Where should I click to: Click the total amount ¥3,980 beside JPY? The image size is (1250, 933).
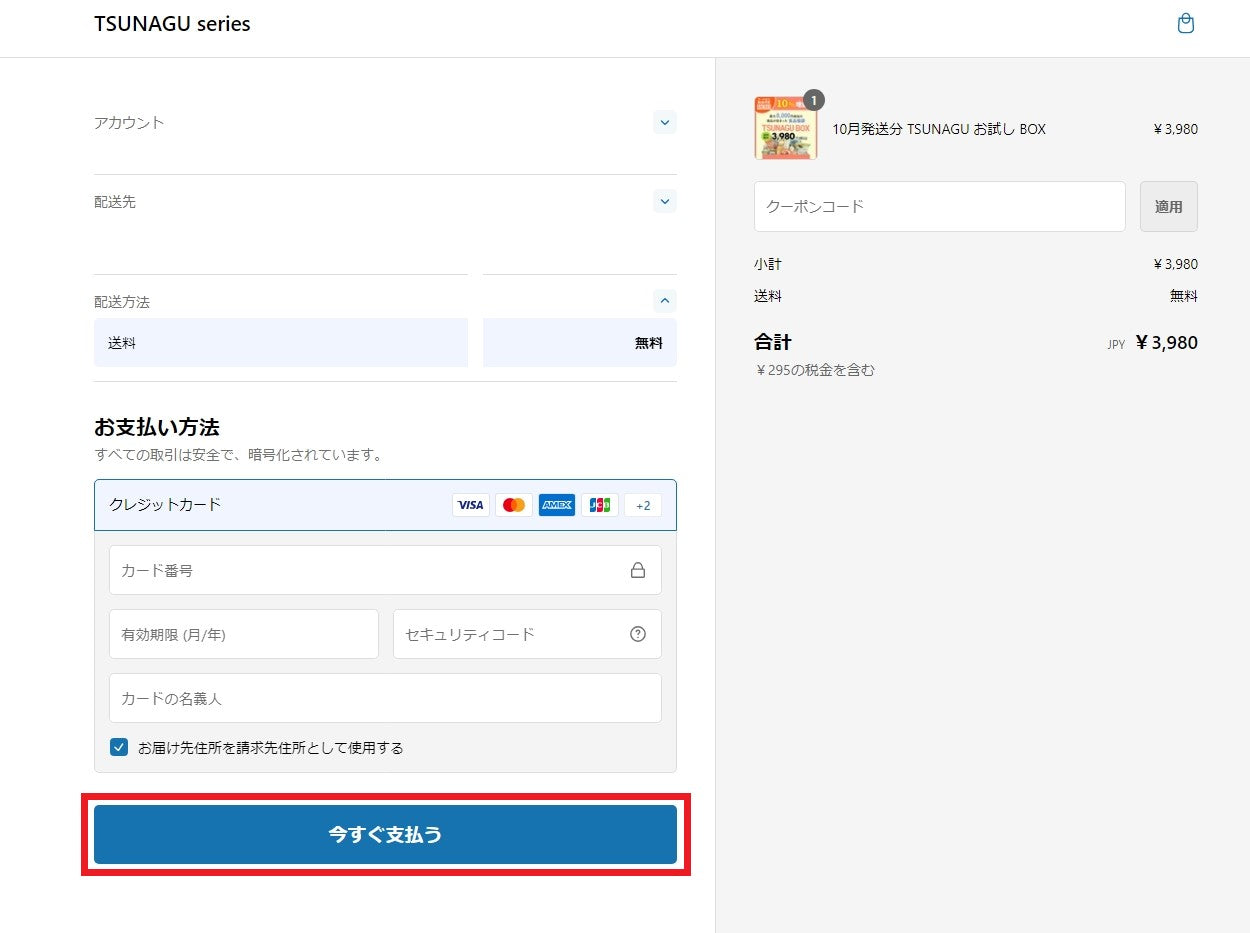(1166, 342)
